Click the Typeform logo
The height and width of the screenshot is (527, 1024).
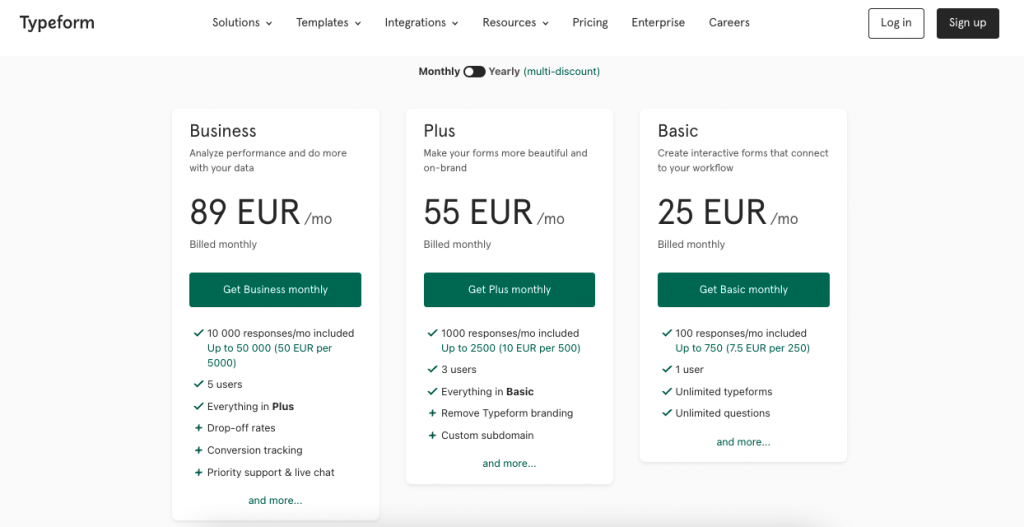57,23
